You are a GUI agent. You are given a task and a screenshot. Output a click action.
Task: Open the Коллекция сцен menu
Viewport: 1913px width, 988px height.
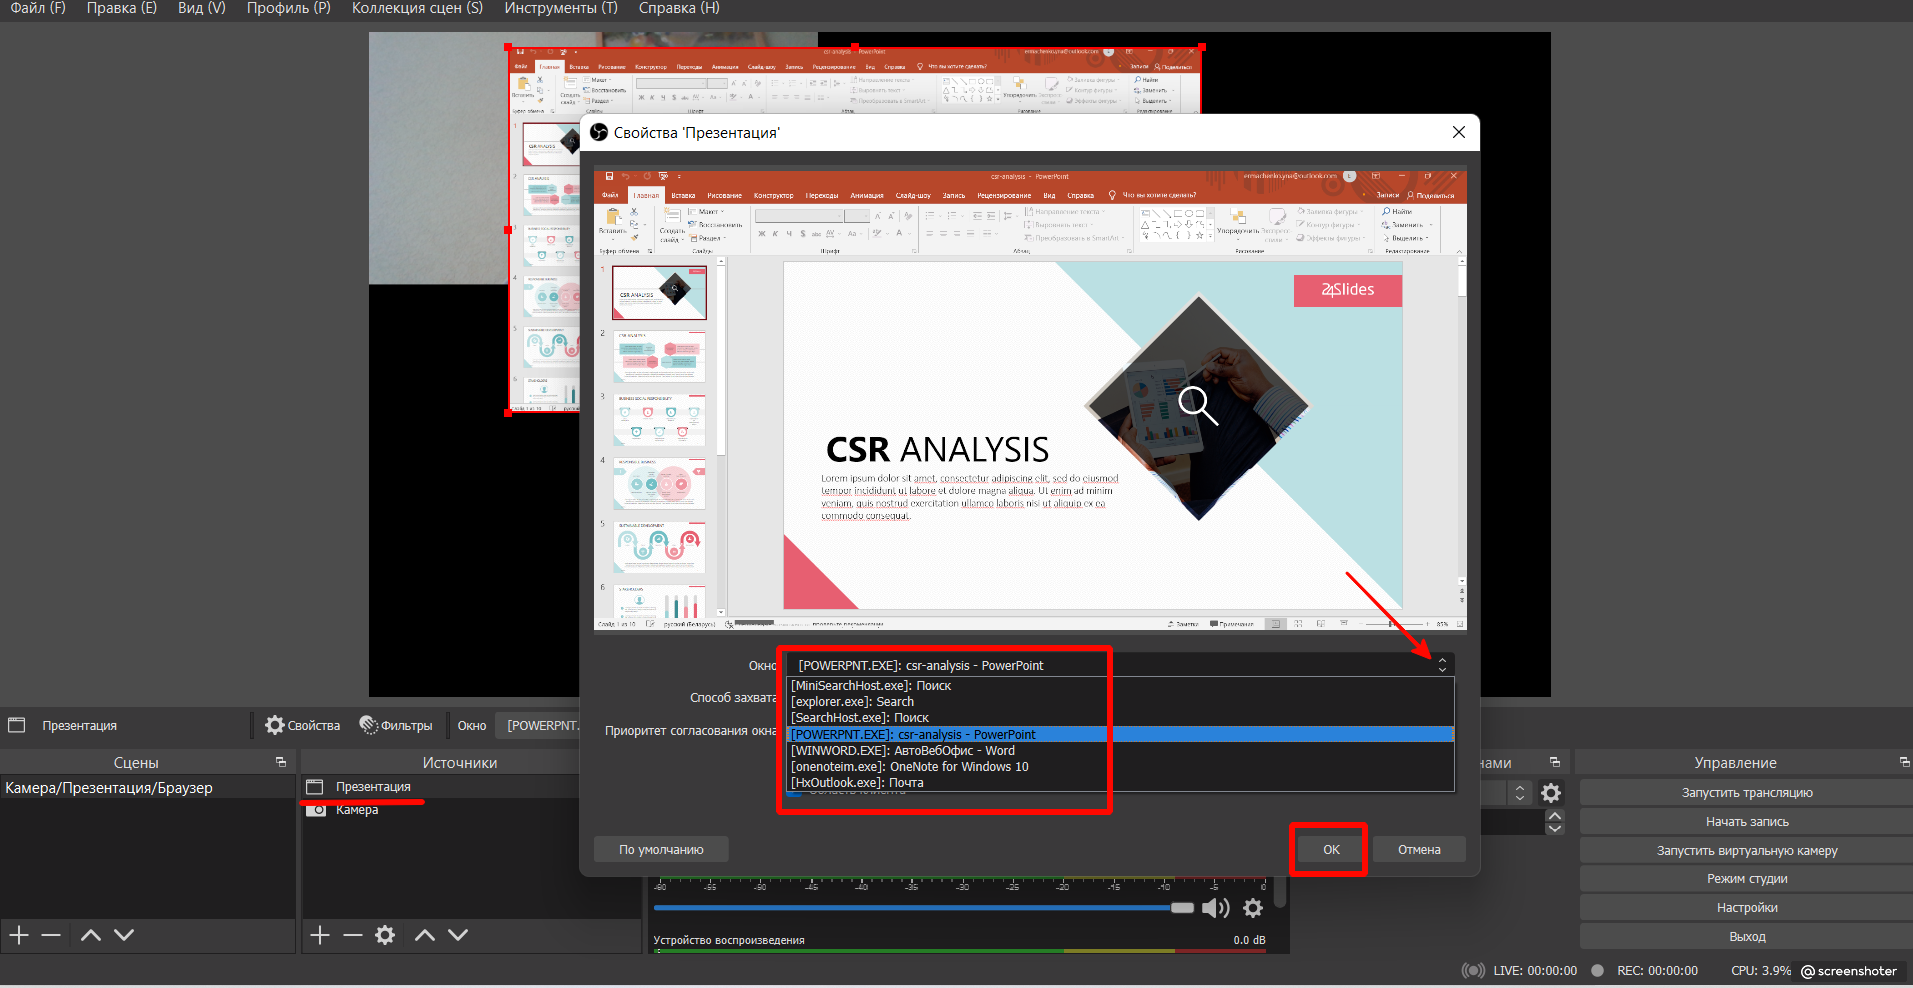(x=417, y=8)
